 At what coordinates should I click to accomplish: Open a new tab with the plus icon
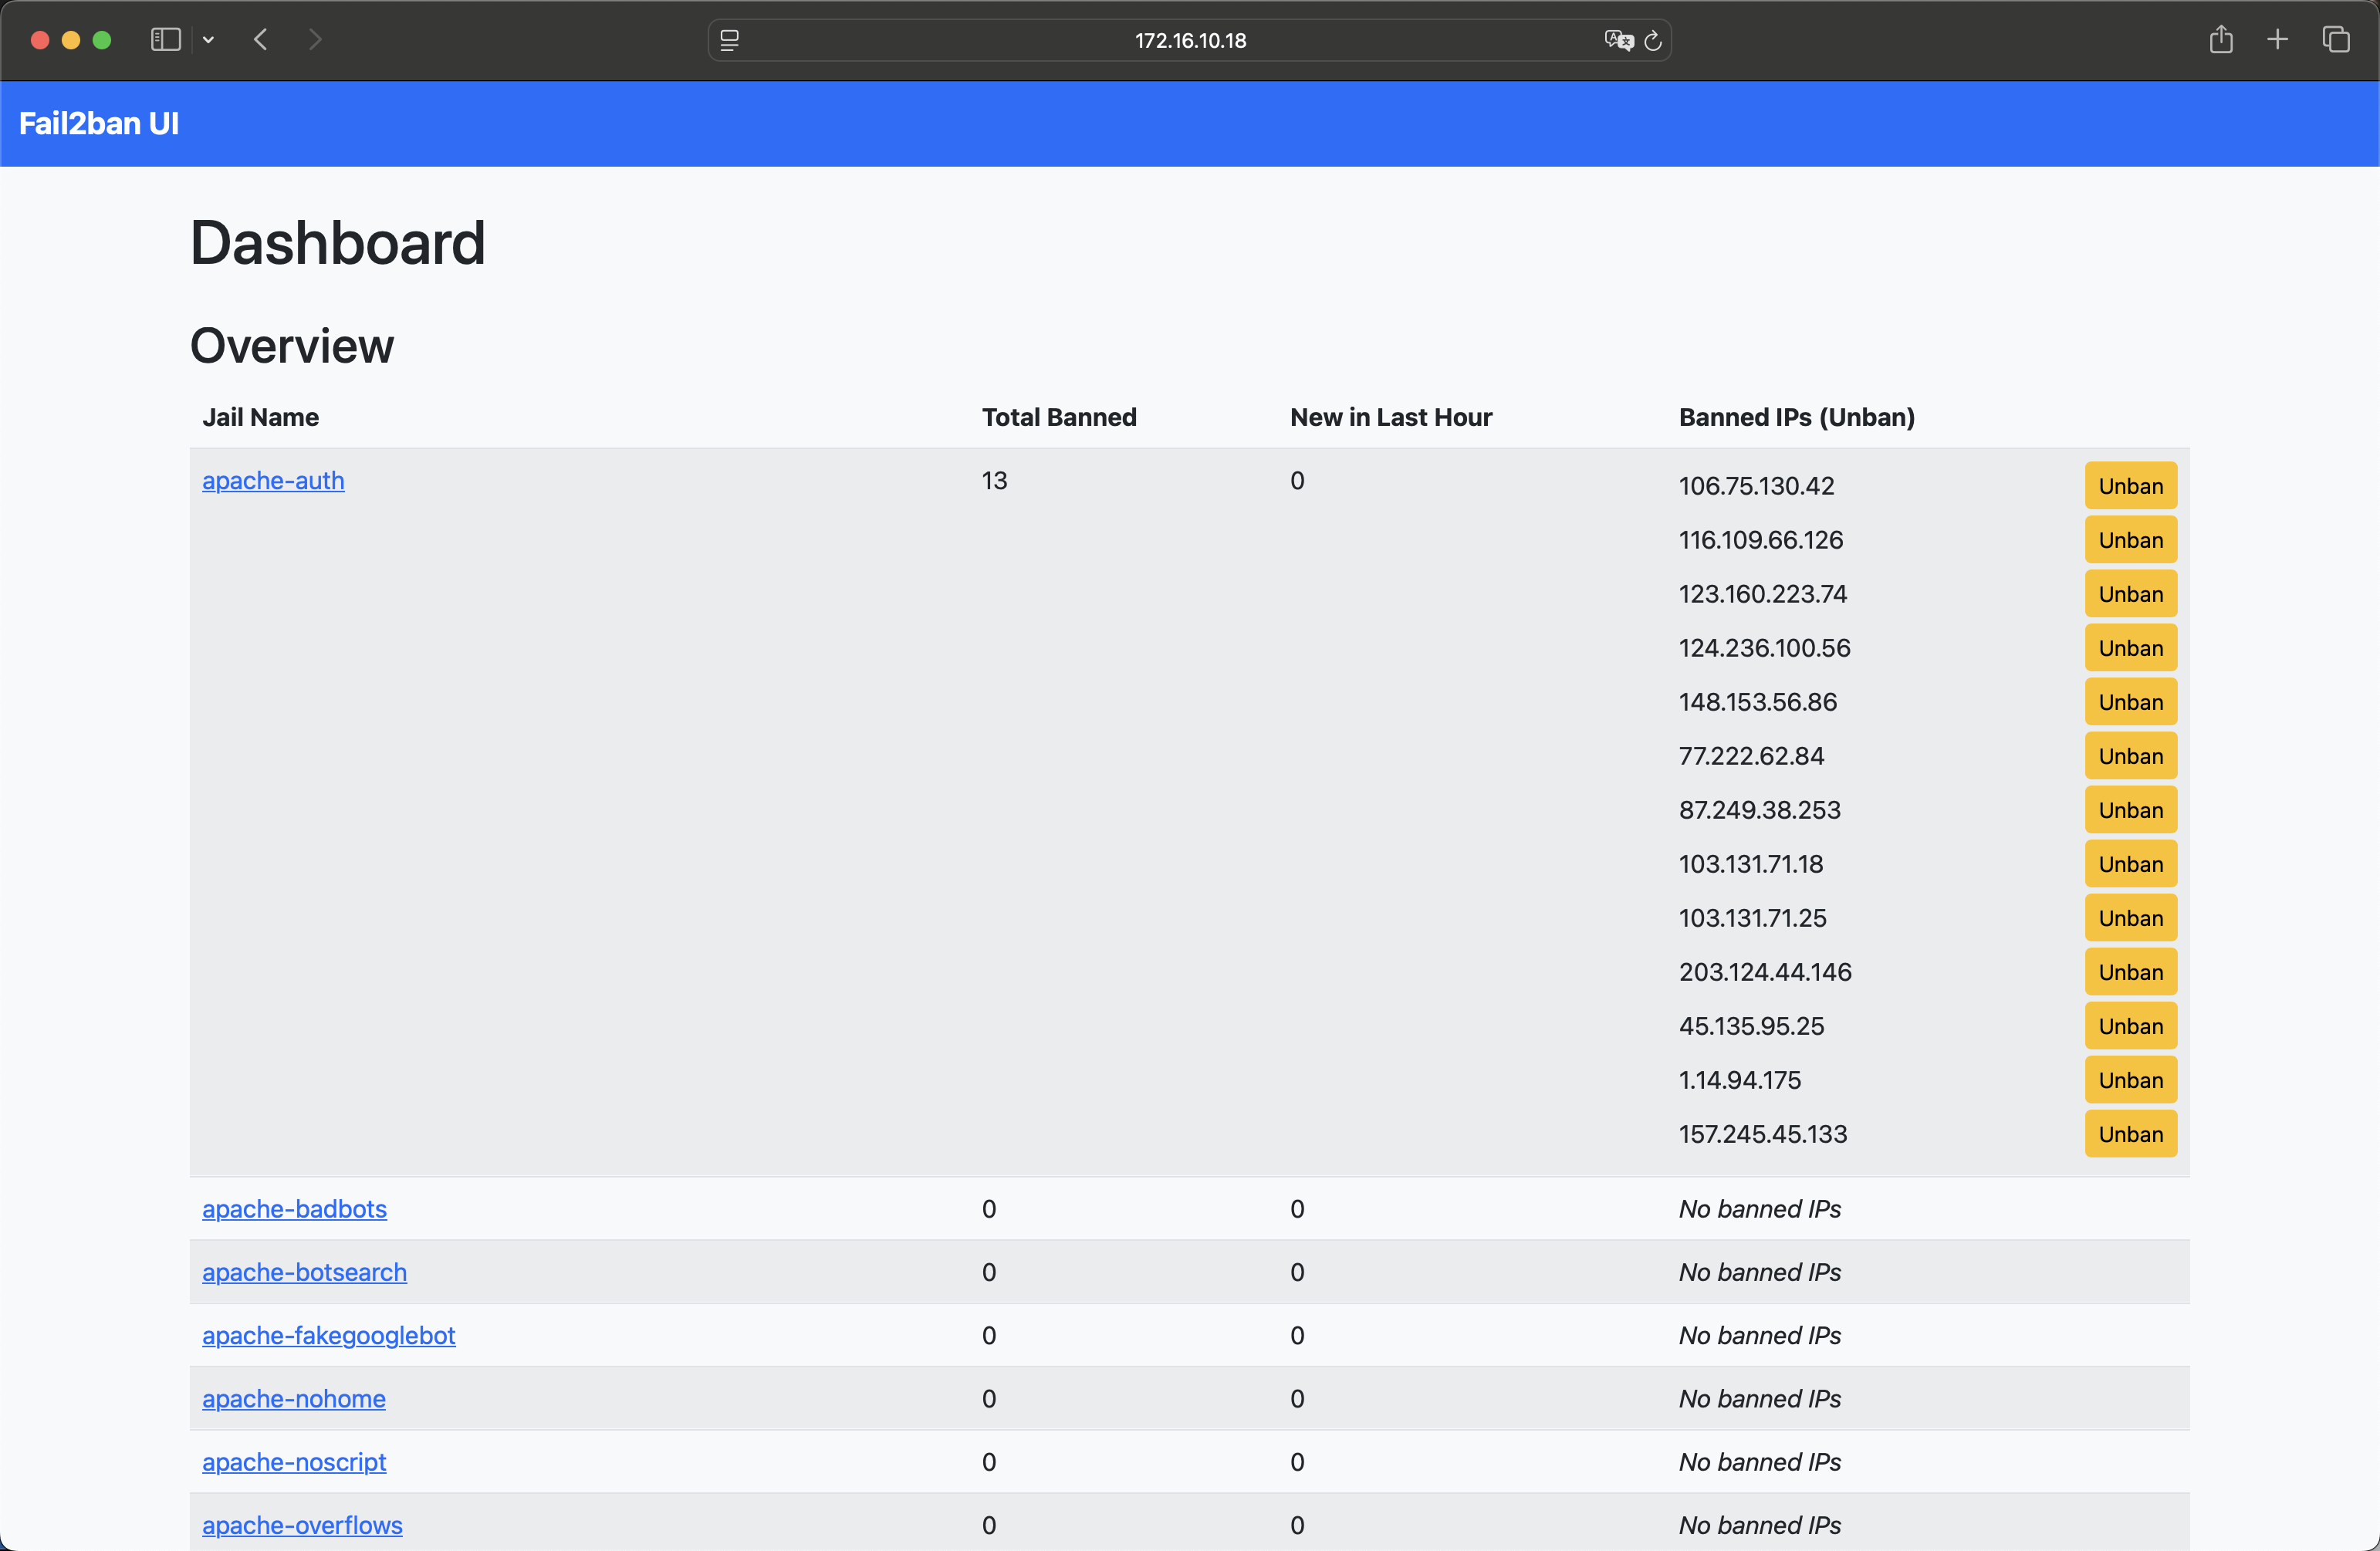pos(2278,40)
